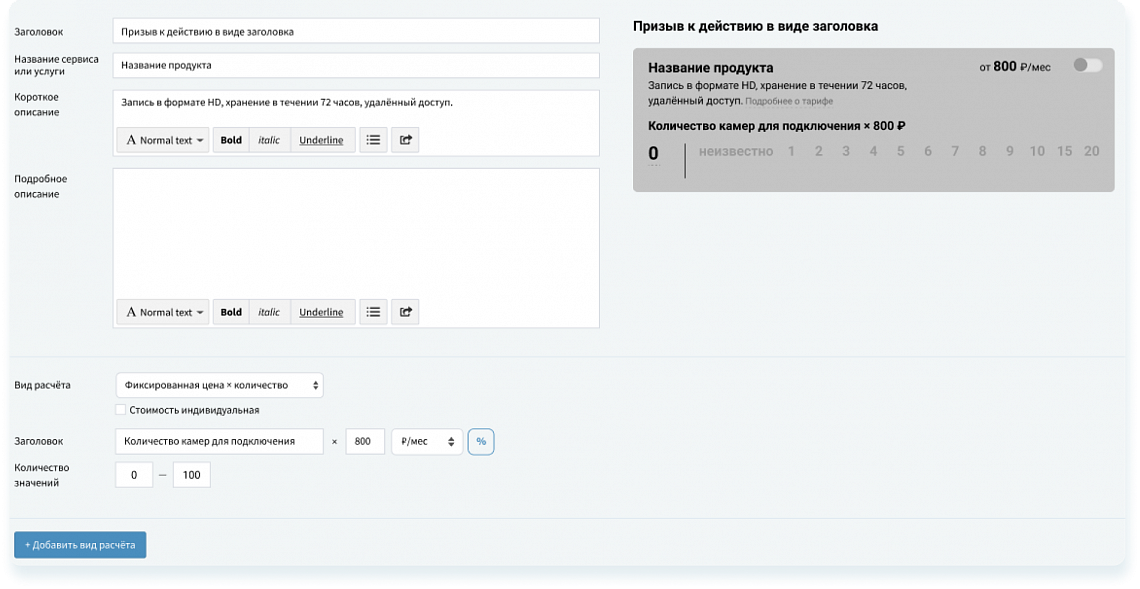
Task: Focus maximum value field showing 100
Action: (192, 475)
